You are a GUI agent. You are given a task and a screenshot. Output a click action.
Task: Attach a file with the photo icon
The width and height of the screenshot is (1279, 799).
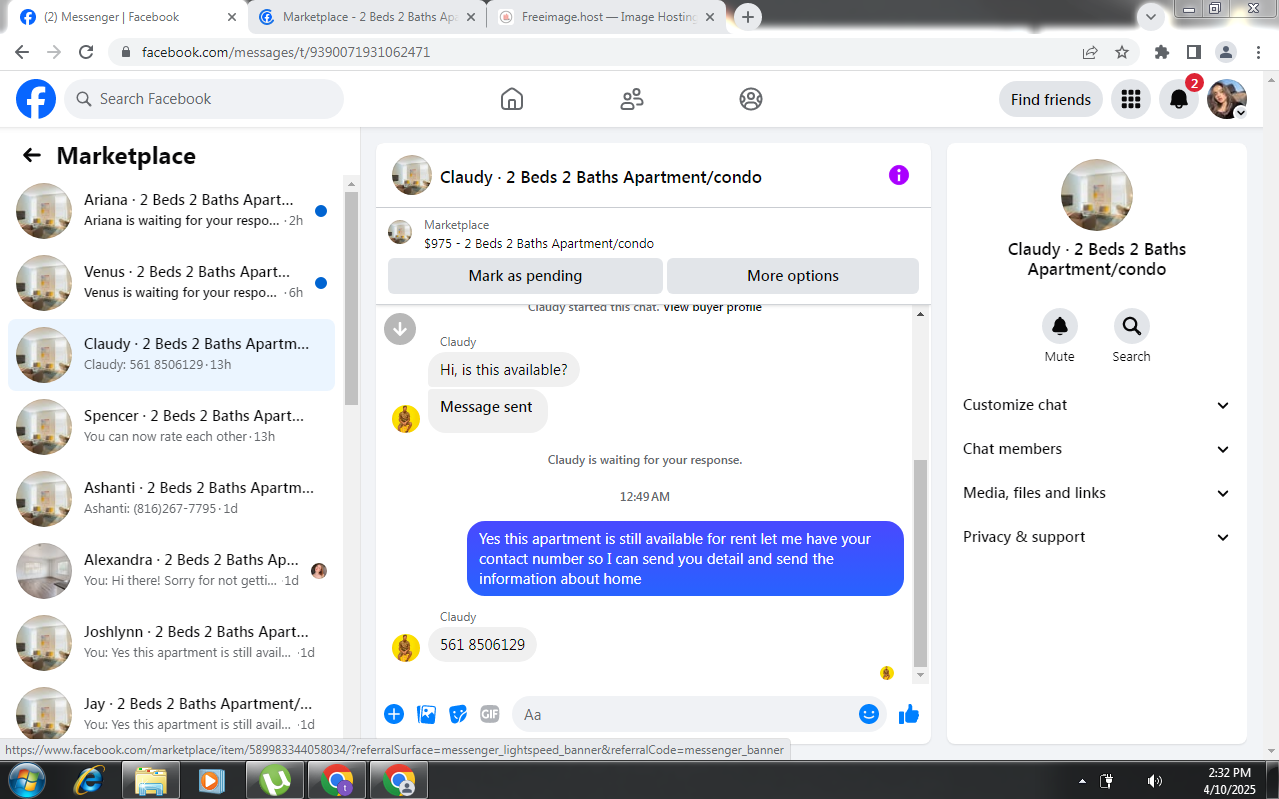tap(426, 714)
